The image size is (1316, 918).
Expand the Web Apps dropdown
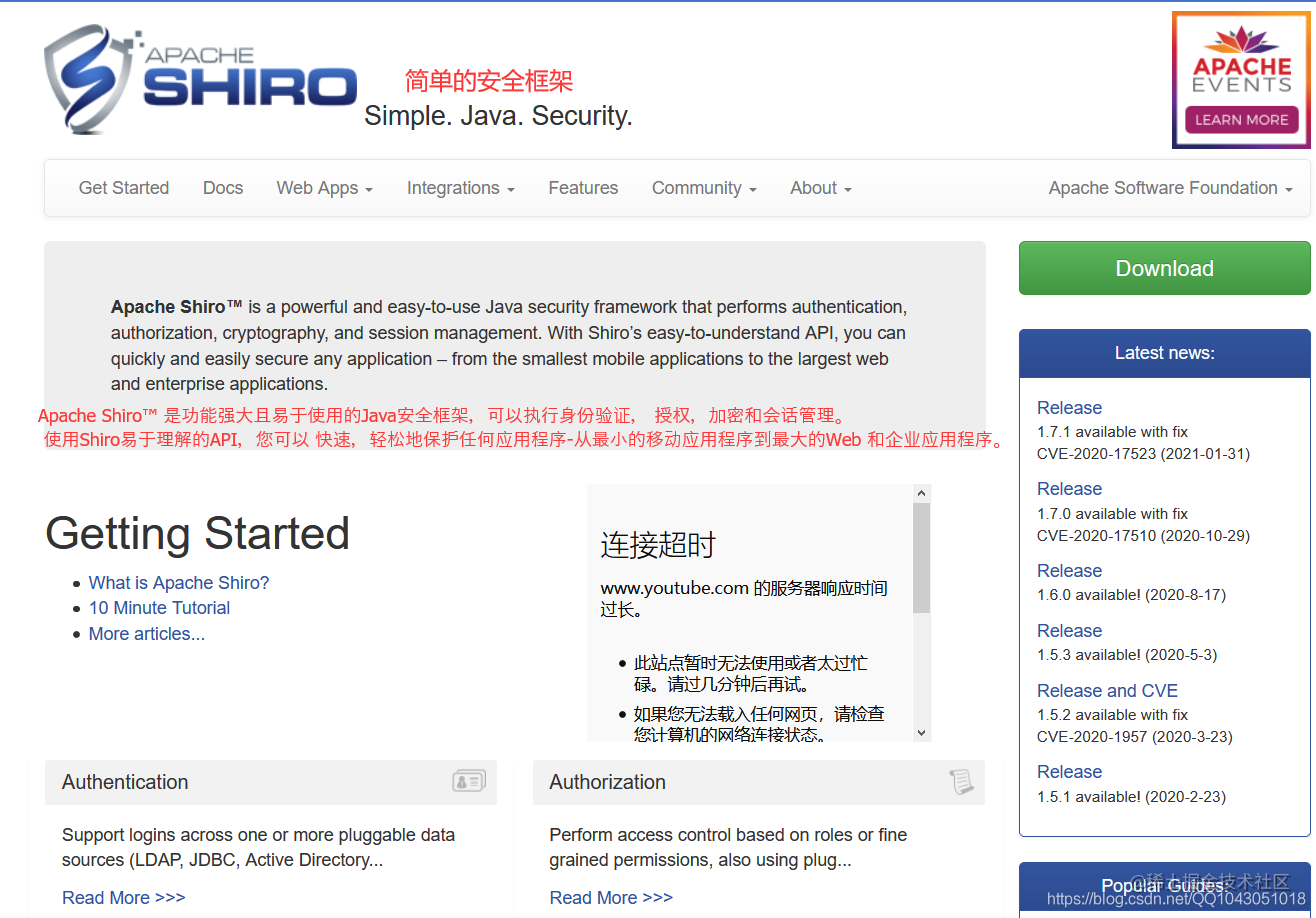[324, 188]
